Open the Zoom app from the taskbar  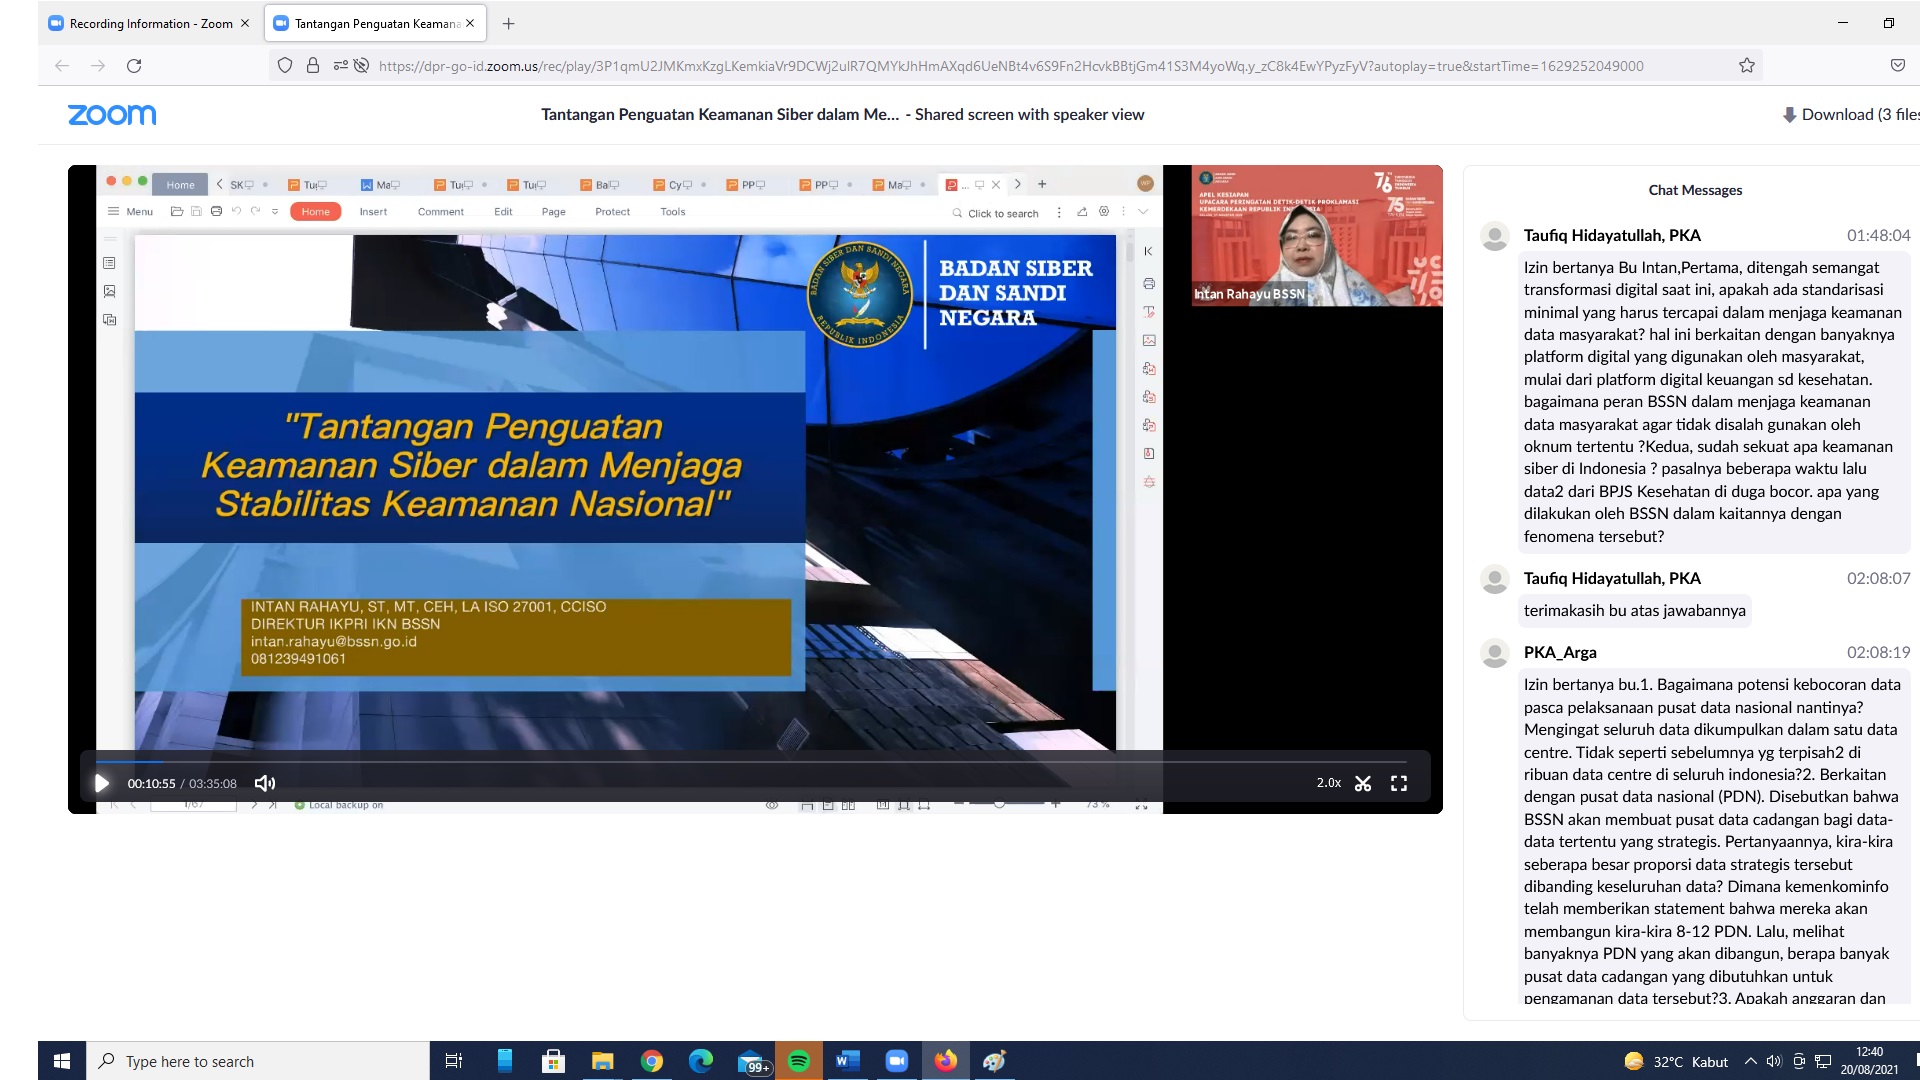click(x=896, y=1061)
